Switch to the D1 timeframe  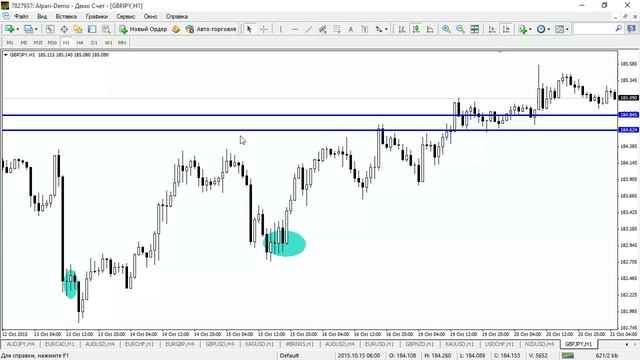click(x=94, y=42)
